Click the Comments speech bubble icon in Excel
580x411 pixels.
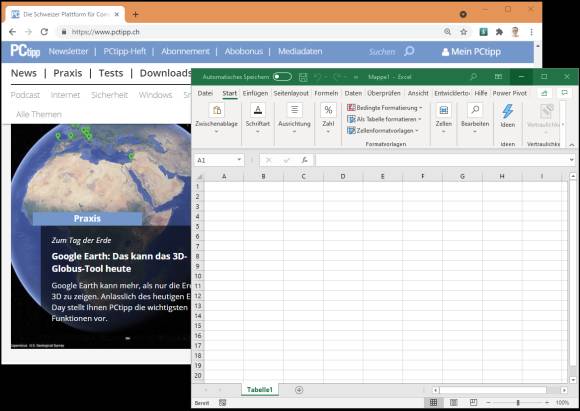[x=564, y=93]
